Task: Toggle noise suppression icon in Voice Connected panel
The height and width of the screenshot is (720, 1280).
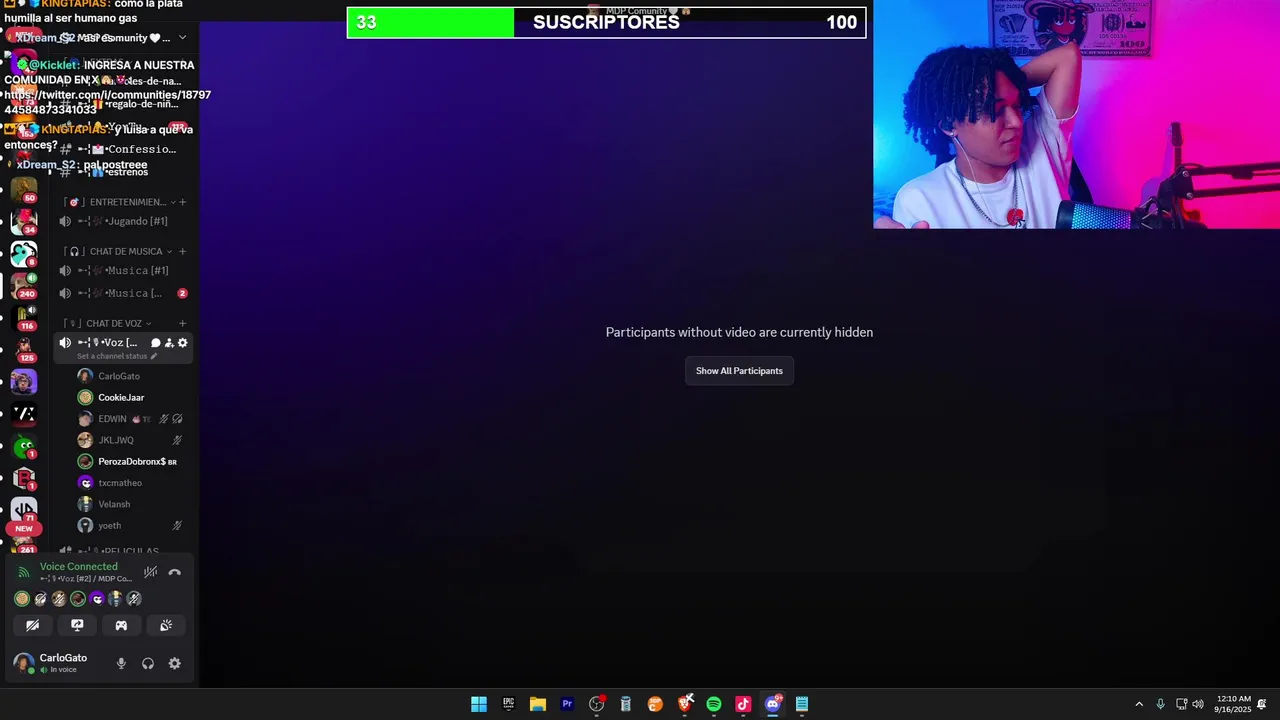Action: tap(150, 573)
